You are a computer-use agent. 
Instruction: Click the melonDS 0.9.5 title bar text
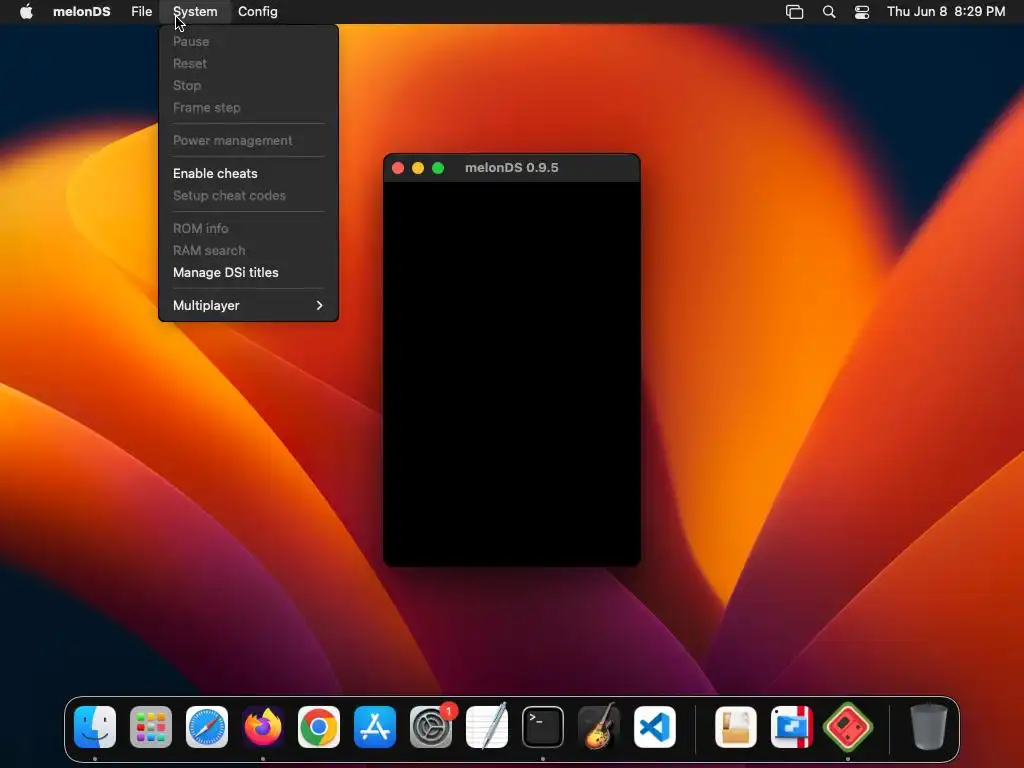511,168
